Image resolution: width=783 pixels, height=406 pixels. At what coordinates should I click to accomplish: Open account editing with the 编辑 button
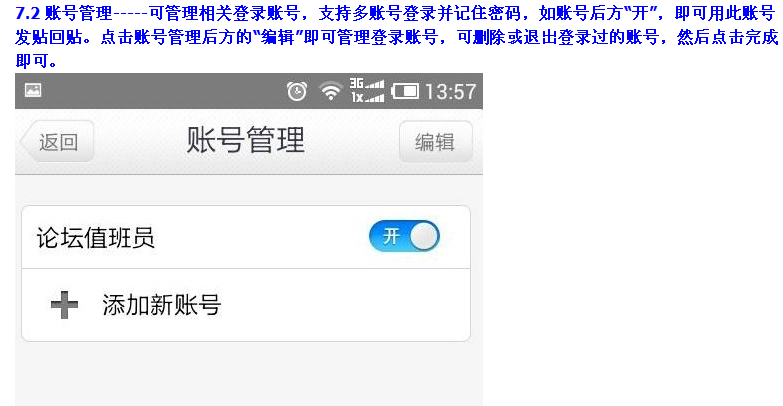click(x=435, y=142)
